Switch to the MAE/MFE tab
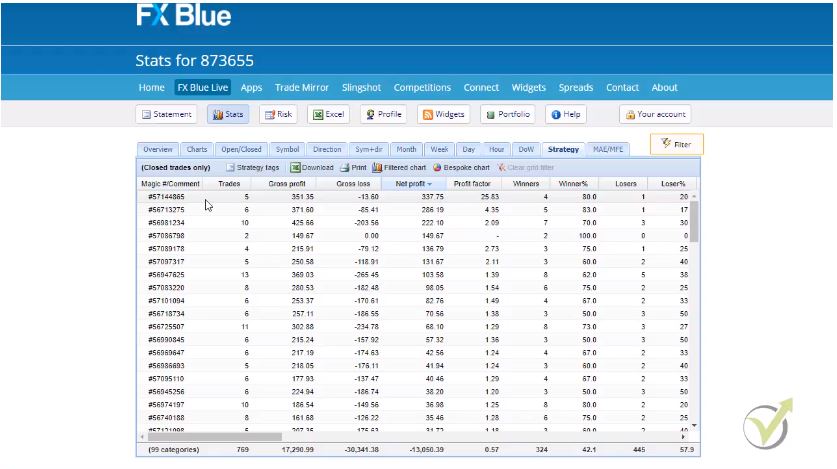 pos(608,150)
